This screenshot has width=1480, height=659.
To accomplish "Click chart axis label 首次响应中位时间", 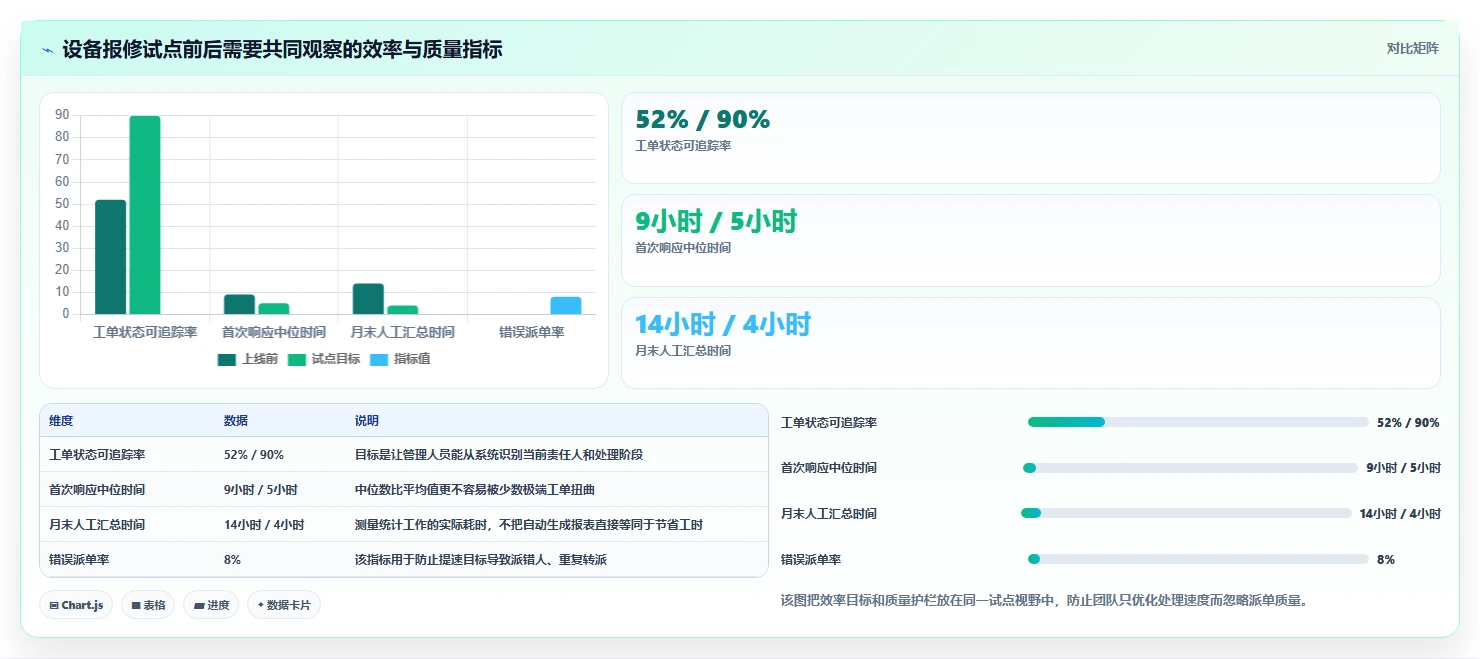I will [274, 331].
